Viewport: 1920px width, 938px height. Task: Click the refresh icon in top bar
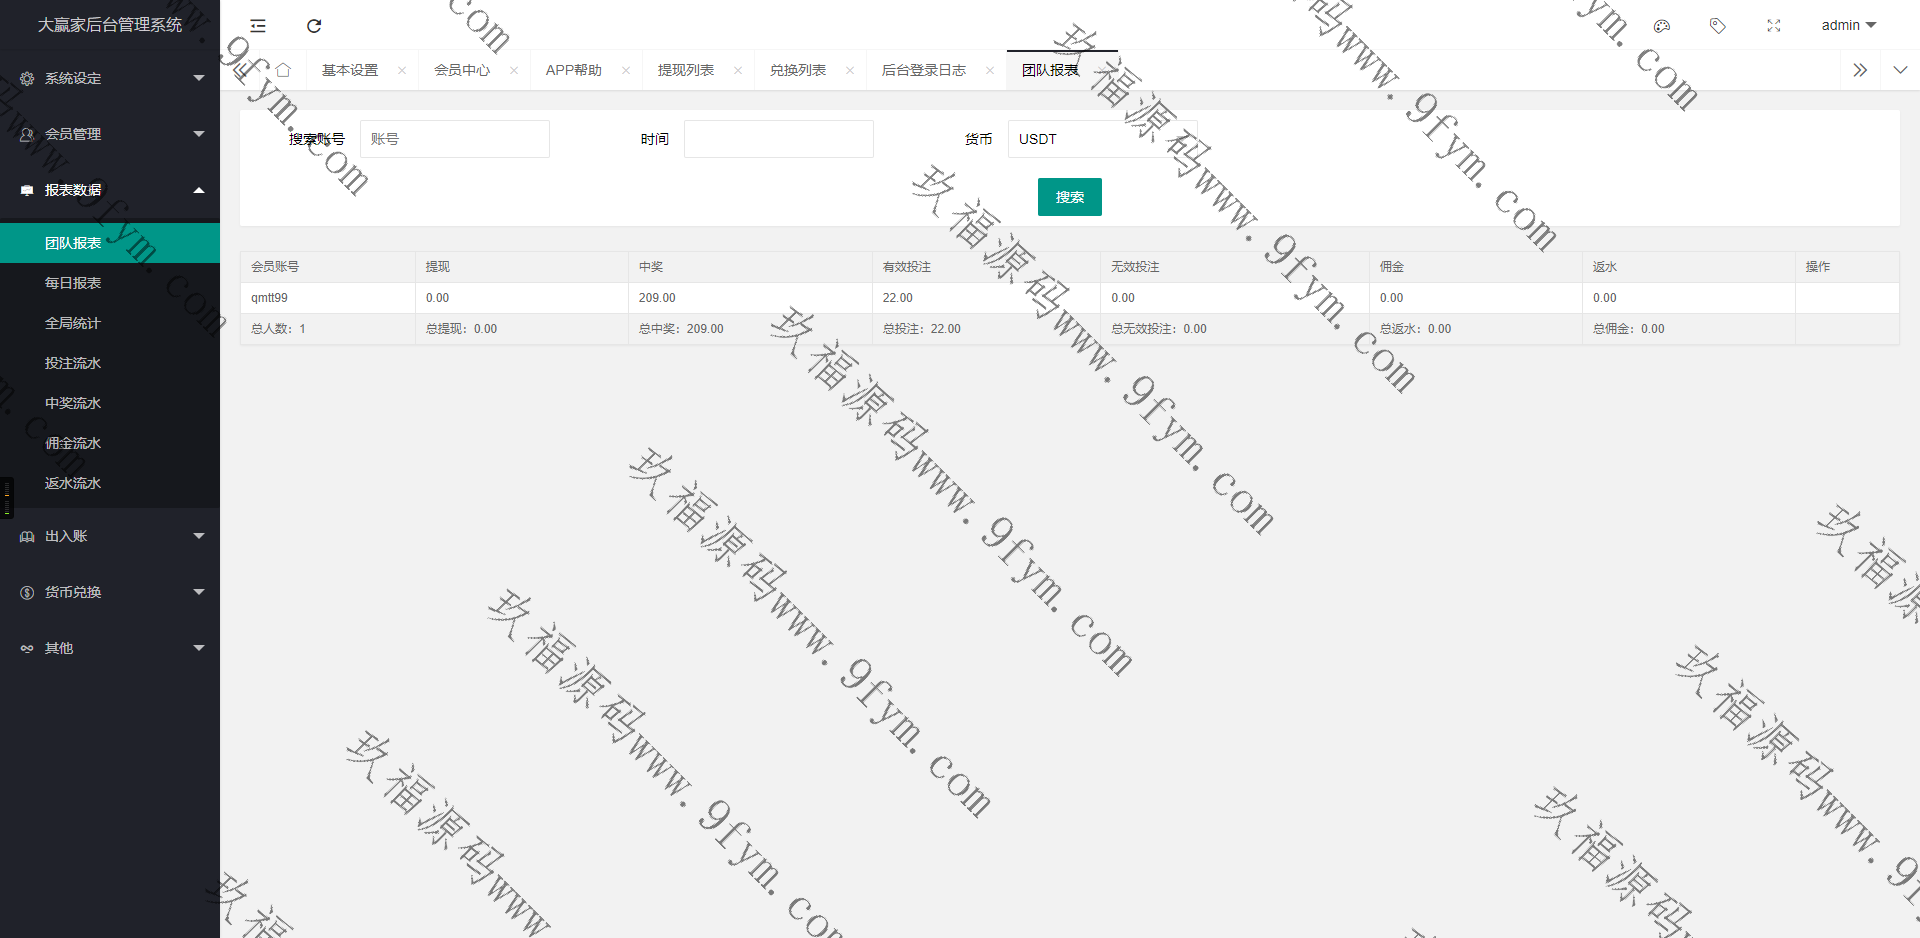click(x=314, y=26)
